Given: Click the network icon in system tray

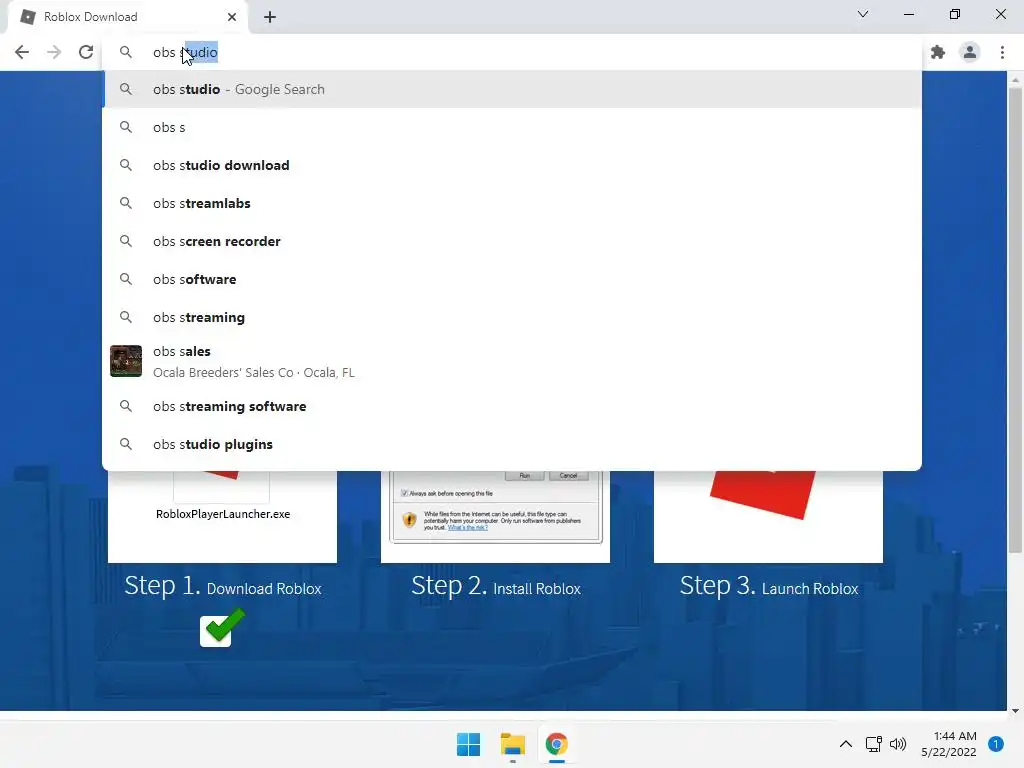Looking at the screenshot, I should (x=873, y=744).
